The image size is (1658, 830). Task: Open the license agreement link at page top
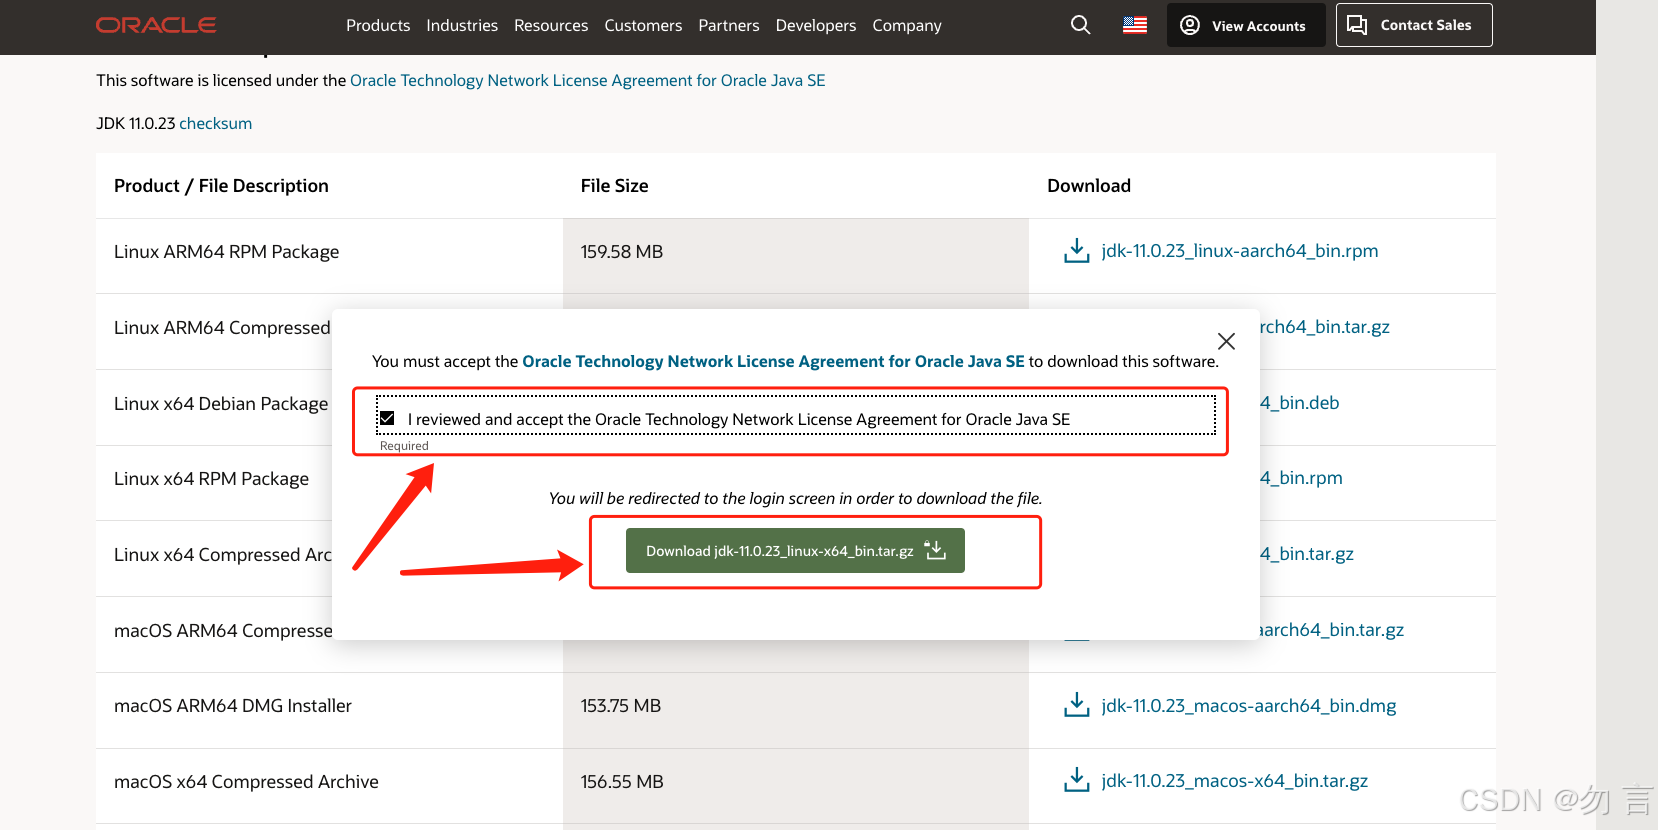pyautogui.click(x=588, y=80)
